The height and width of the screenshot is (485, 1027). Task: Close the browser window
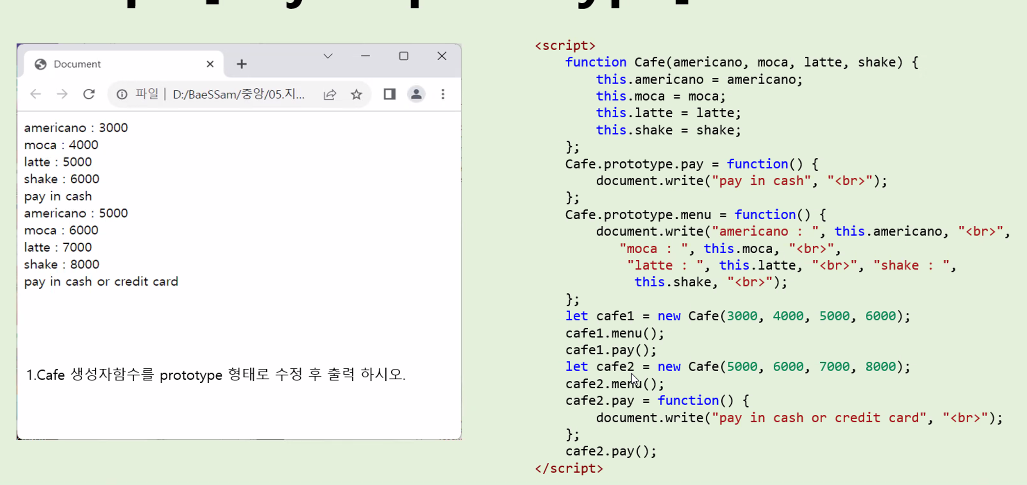tap(441, 56)
